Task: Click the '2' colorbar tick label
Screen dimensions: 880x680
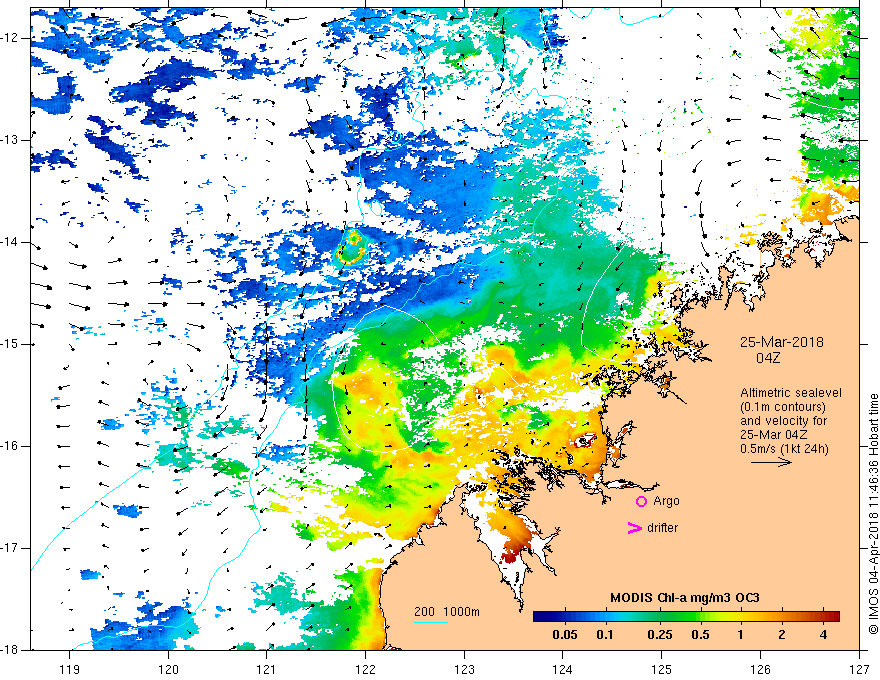Action: click(x=782, y=635)
